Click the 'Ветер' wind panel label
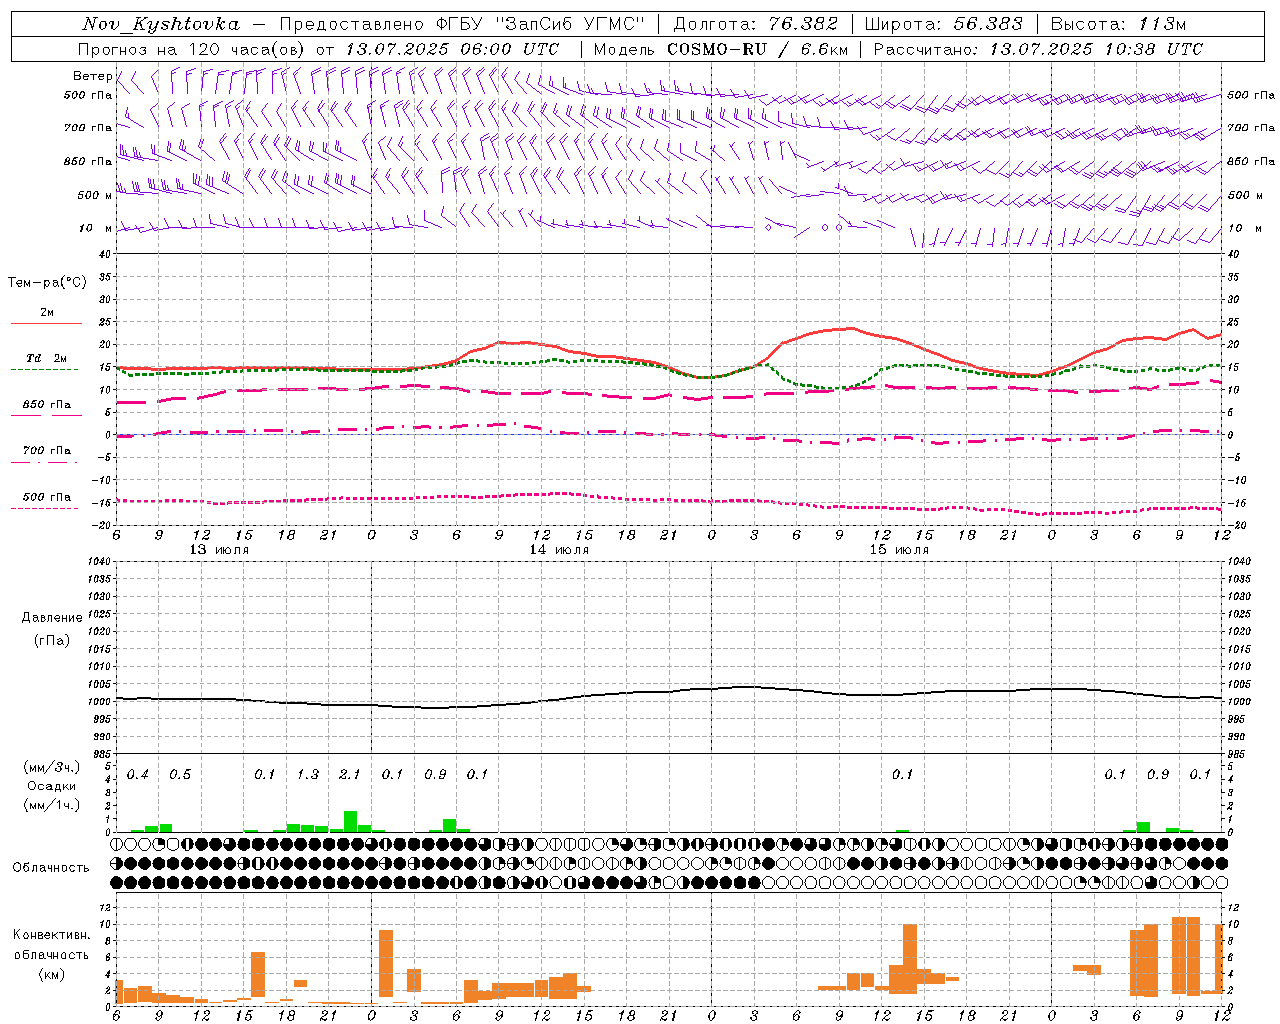This screenshot has width=1280, height=1024. click(92, 76)
